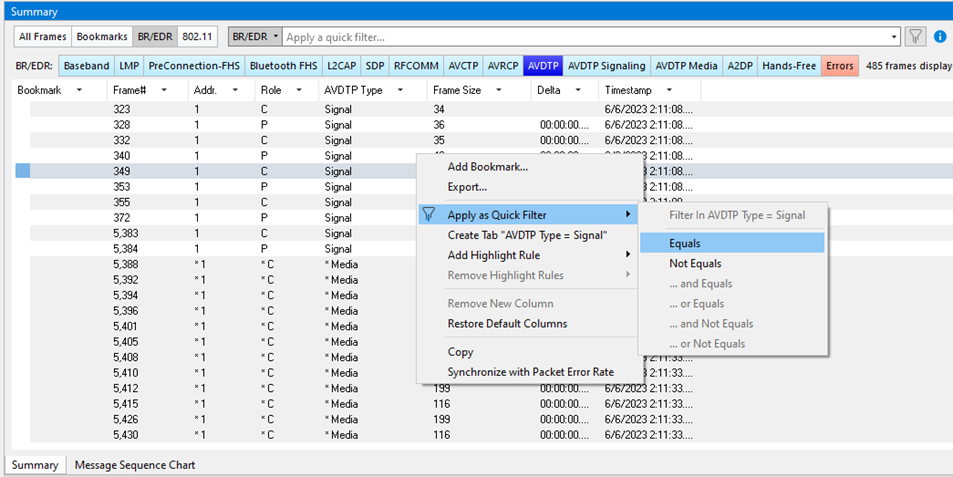Open the Frame# column dropdown arrow
Screen dimensions: 953x477
point(163,90)
